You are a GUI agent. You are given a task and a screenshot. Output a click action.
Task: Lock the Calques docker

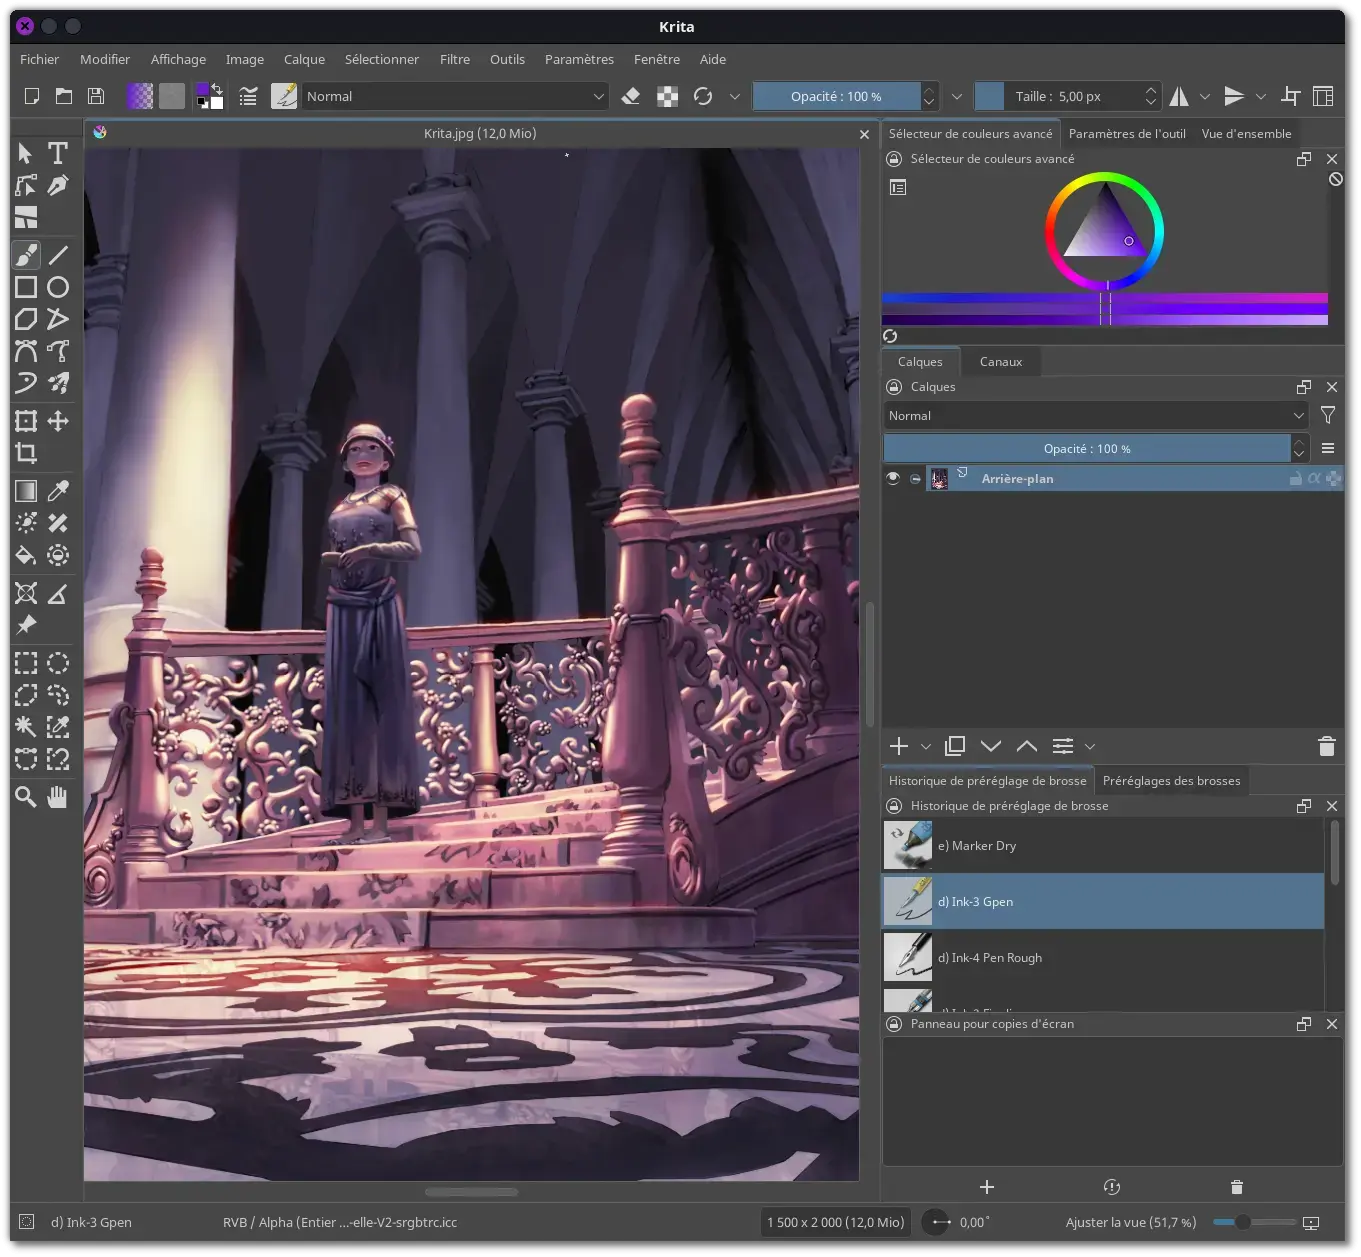pos(894,387)
